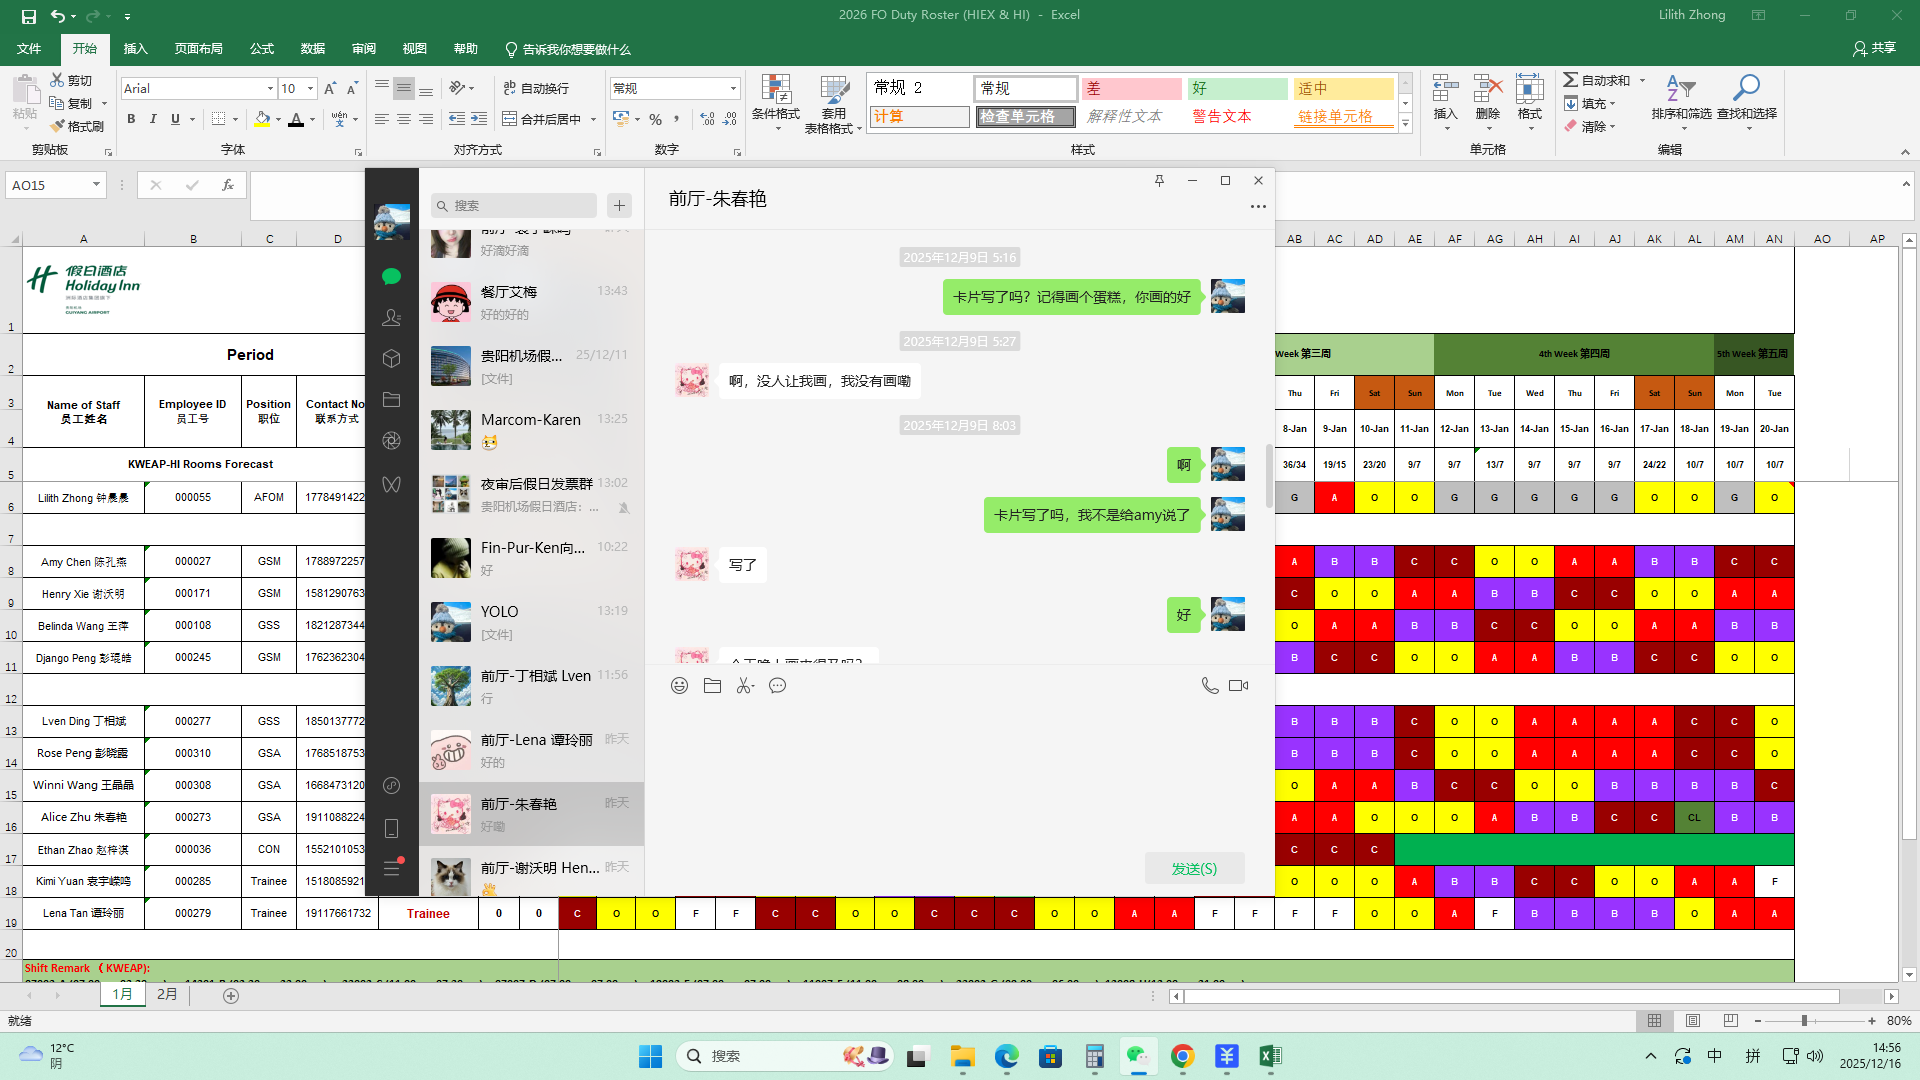
Task: Click the screenshot scissors icon in chat
Action: (x=744, y=686)
